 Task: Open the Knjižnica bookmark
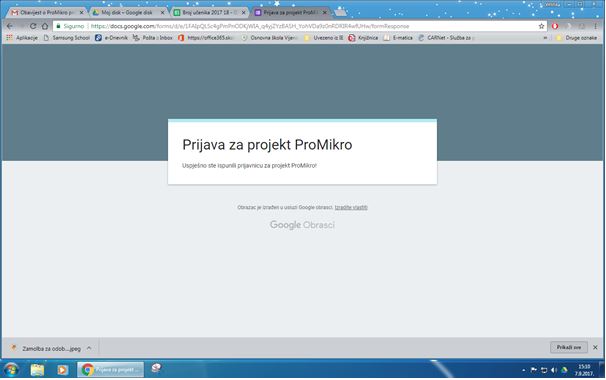coord(363,38)
